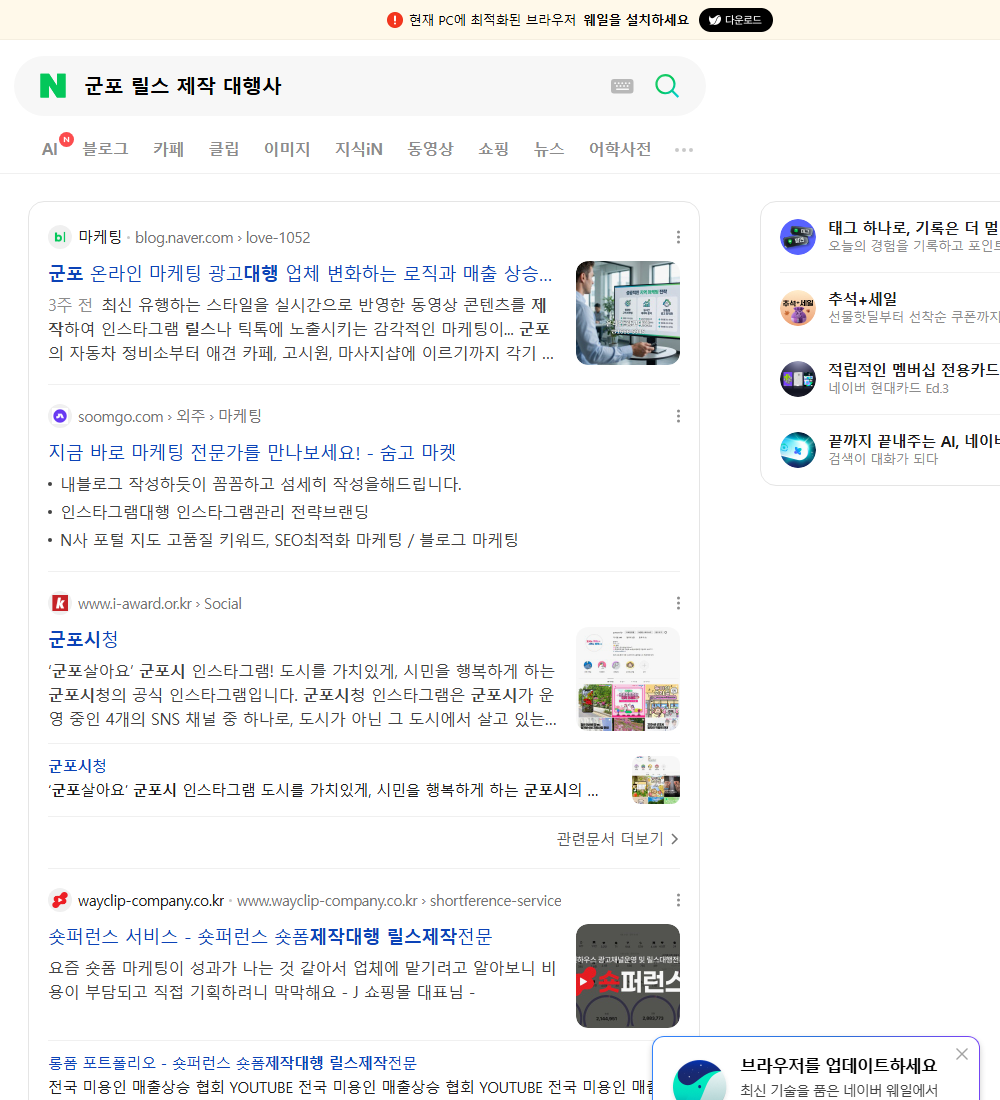1000x1100 pixels.
Task: Switch to the AI search tab
Action: [49, 149]
